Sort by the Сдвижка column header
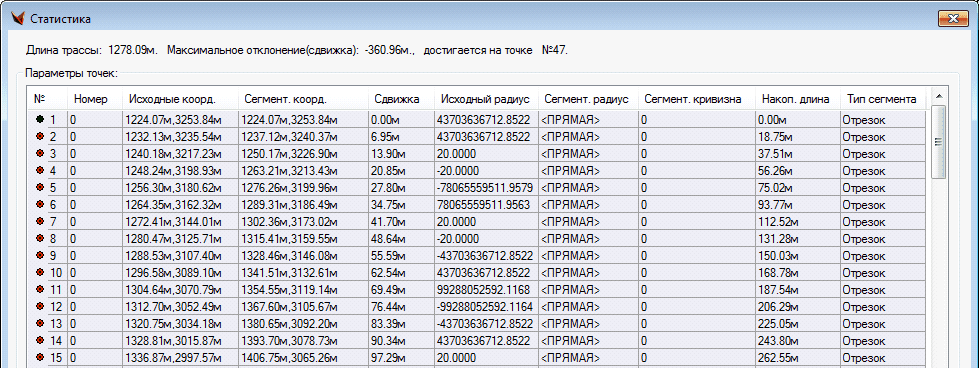This screenshot has width=979, height=368. (400, 99)
